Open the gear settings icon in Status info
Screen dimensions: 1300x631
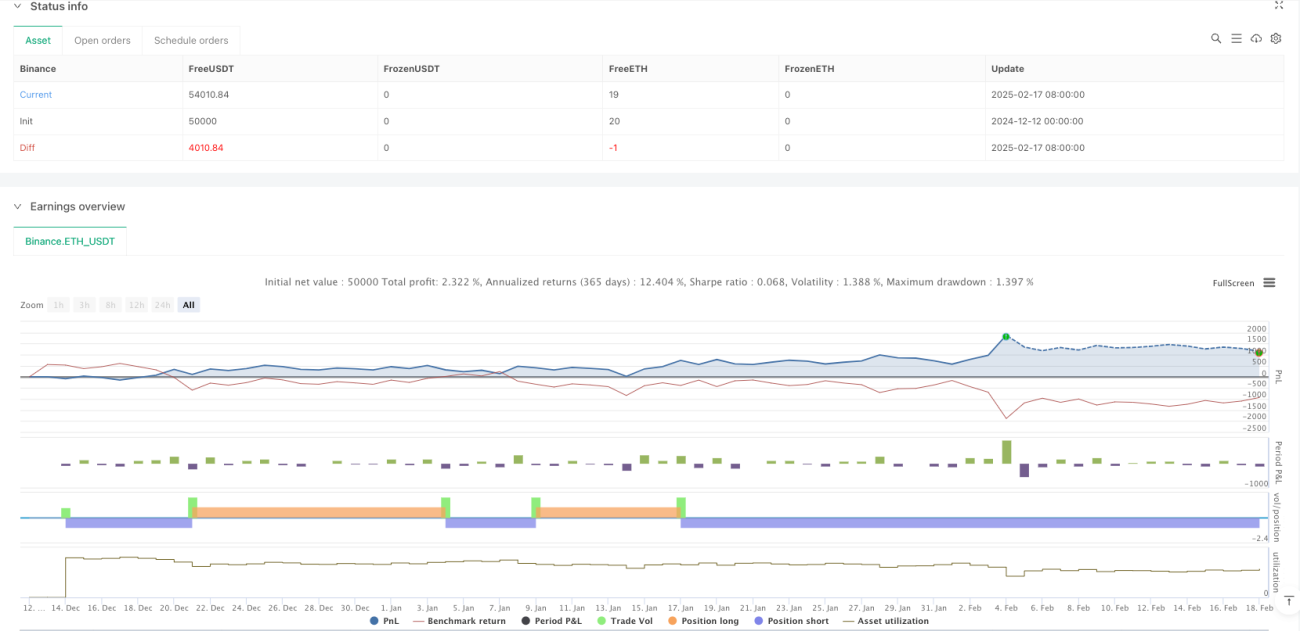[x=1276, y=39]
